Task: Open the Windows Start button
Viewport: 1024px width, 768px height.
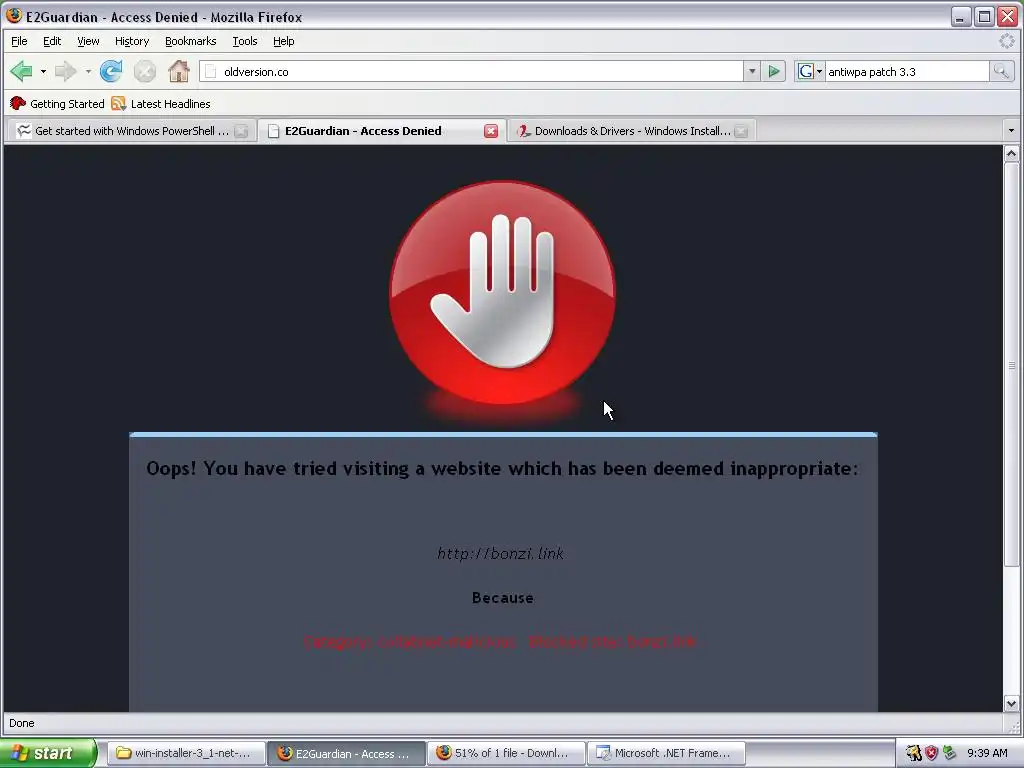Action: point(47,753)
